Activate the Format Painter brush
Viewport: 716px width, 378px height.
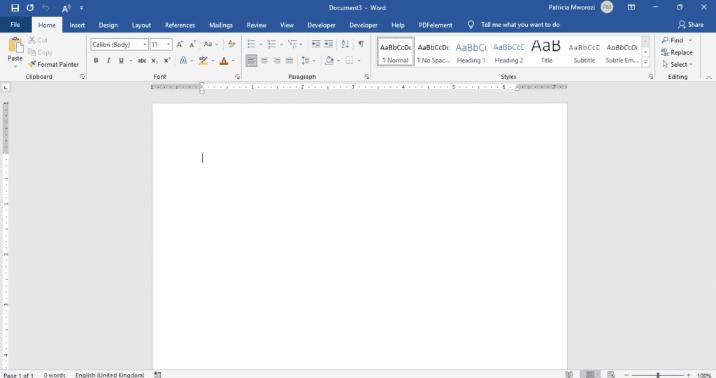pos(32,64)
